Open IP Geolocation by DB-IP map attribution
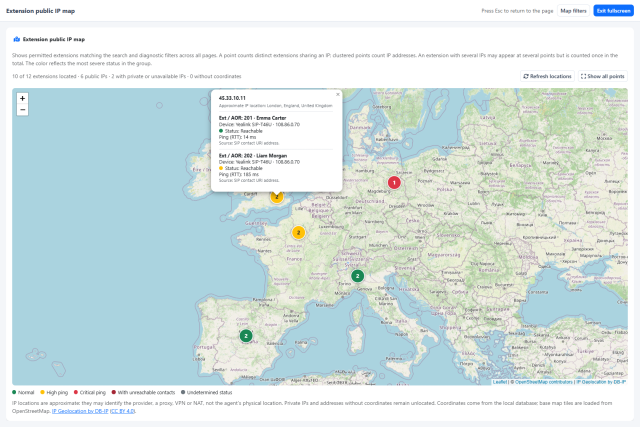This screenshot has width=640, height=427. pos(601,382)
